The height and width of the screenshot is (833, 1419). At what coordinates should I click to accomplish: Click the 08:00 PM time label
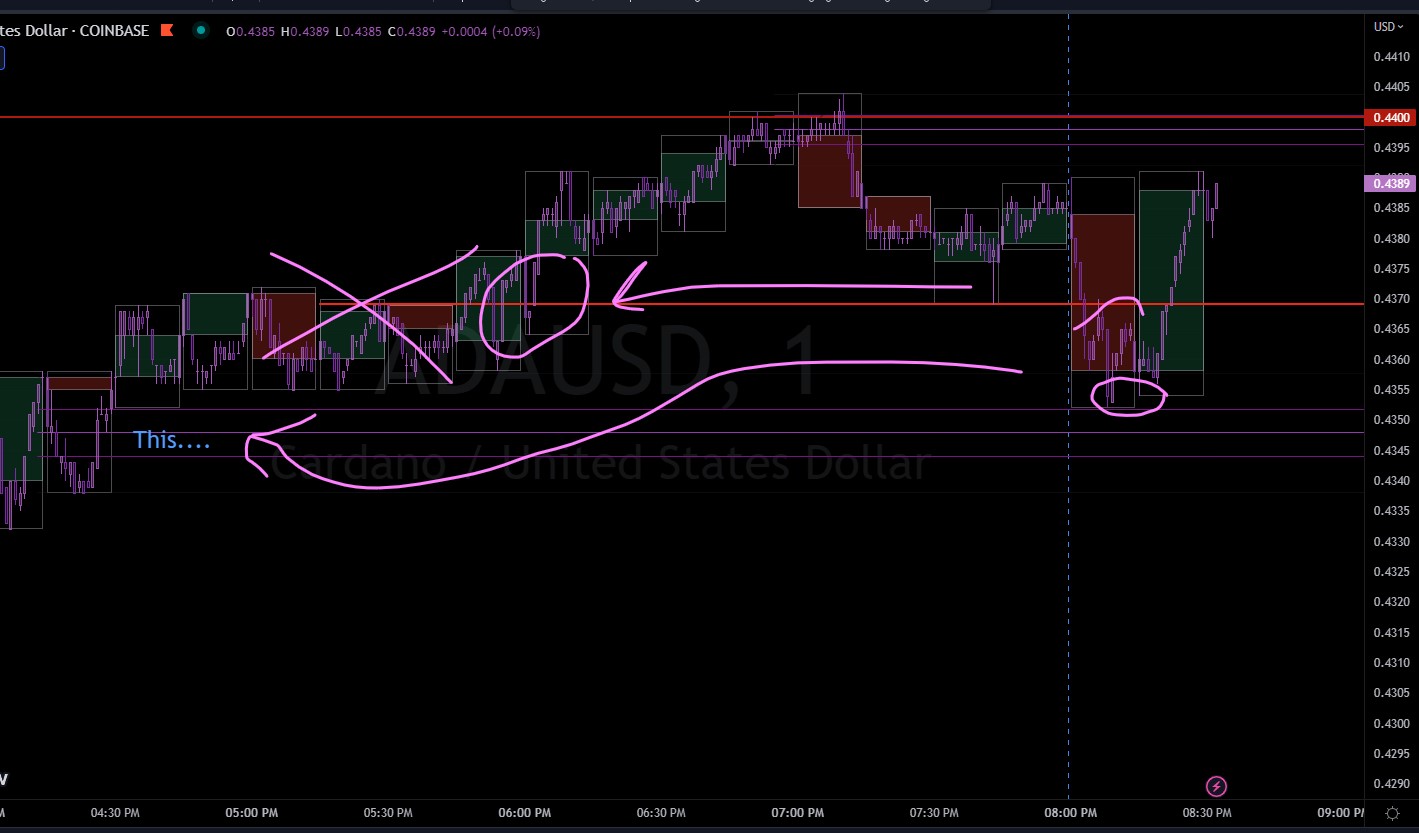pos(1070,813)
